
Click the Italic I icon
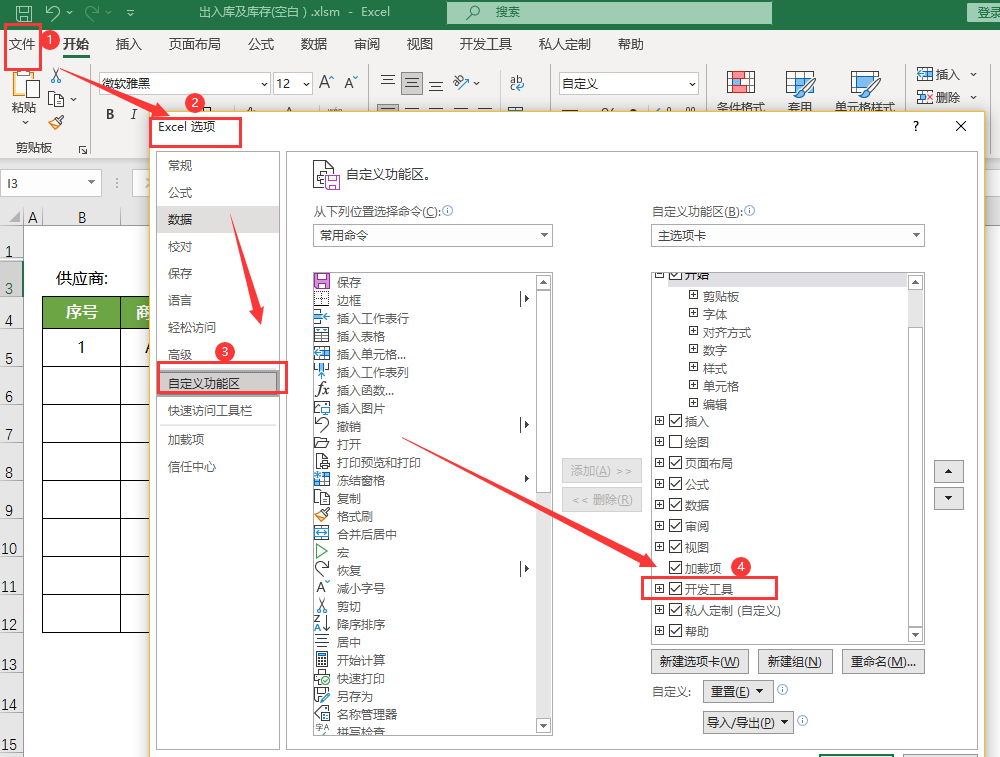(x=133, y=114)
